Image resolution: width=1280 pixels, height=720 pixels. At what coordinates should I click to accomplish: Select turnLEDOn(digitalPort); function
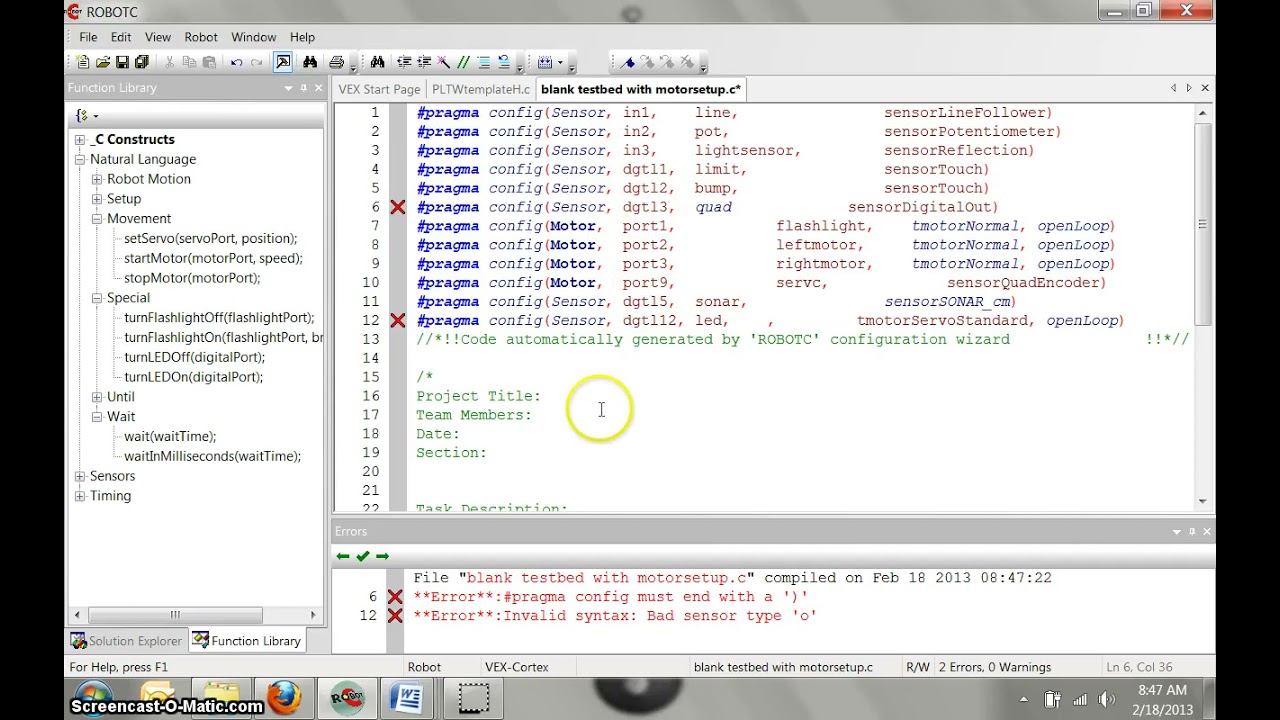tap(193, 377)
